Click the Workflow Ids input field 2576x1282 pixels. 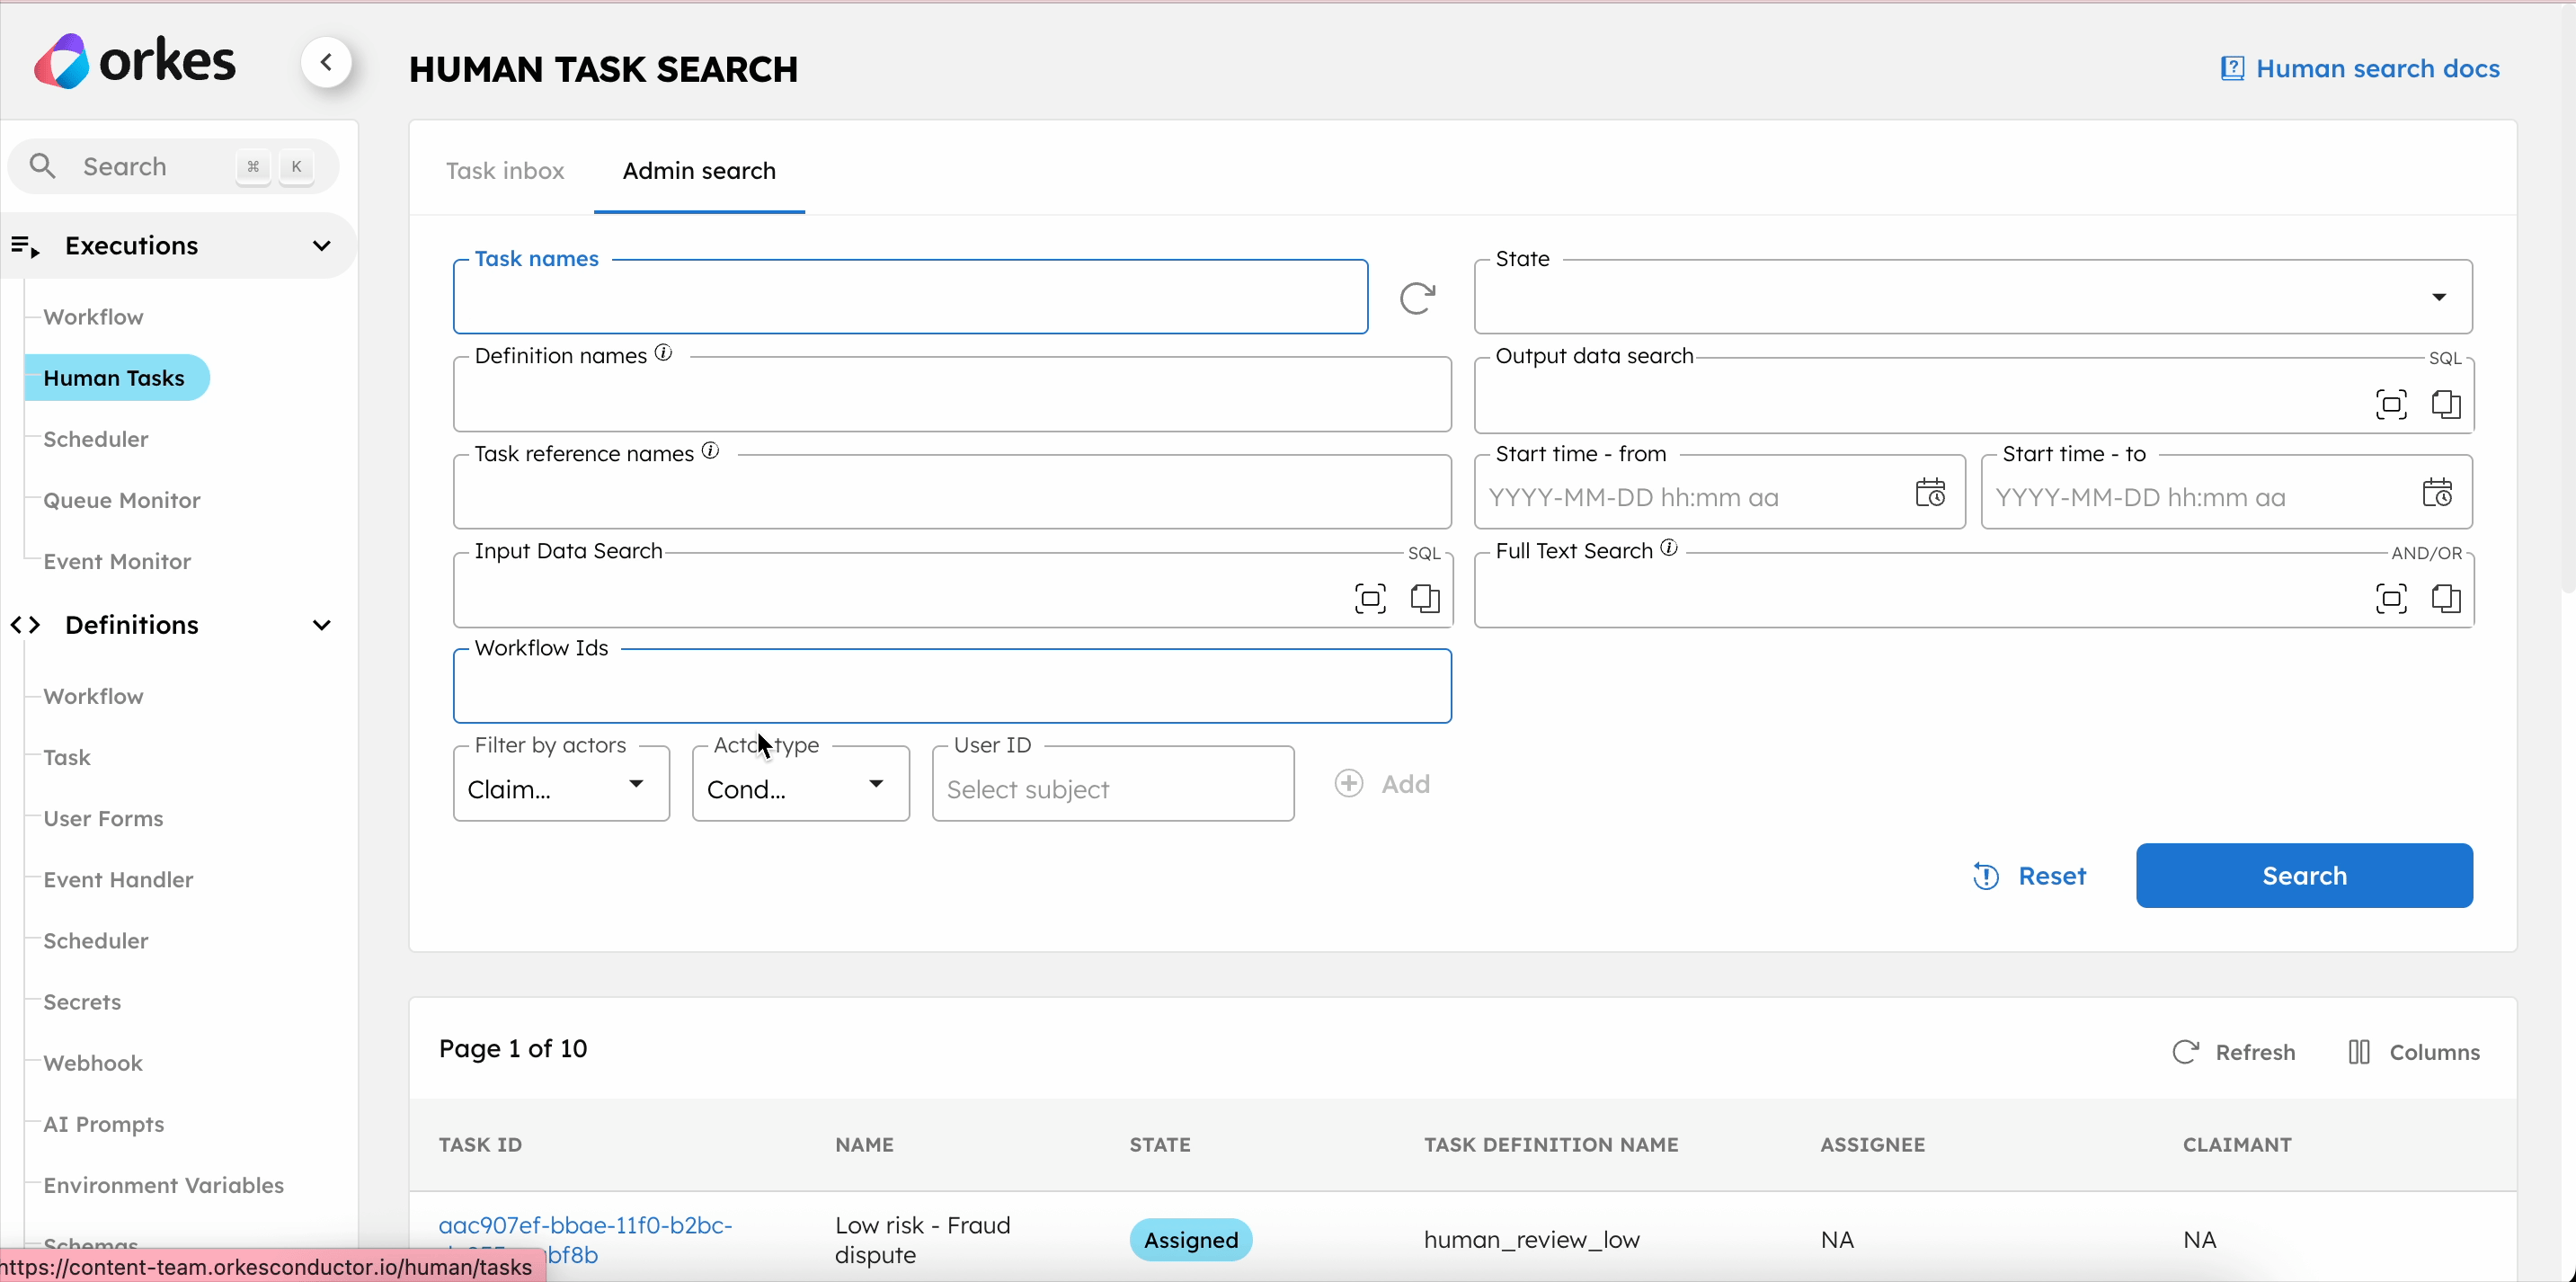pyautogui.click(x=952, y=688)
